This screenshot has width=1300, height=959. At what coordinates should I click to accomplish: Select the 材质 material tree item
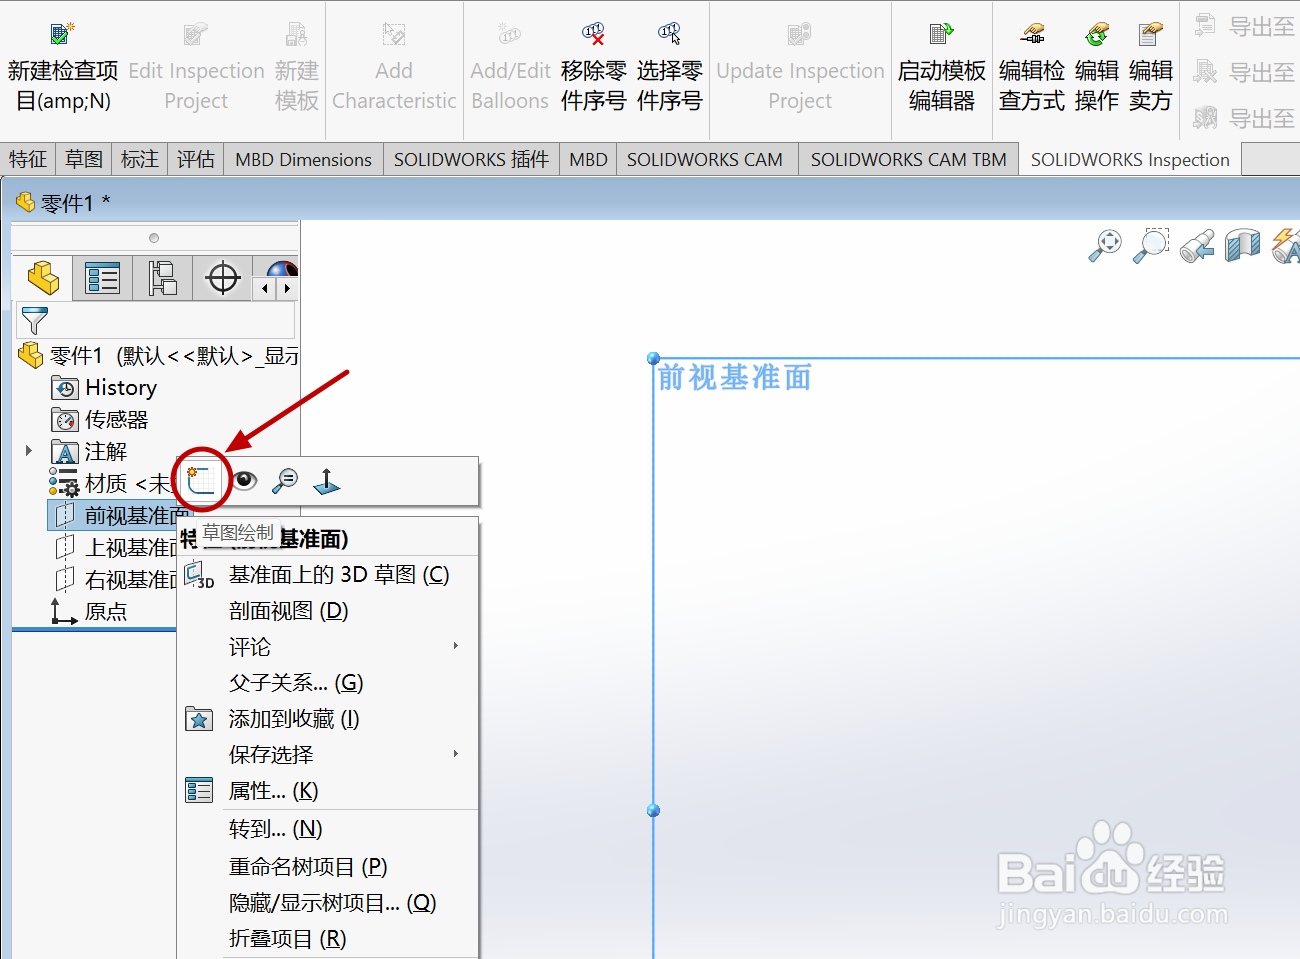[x=110, y=483]
